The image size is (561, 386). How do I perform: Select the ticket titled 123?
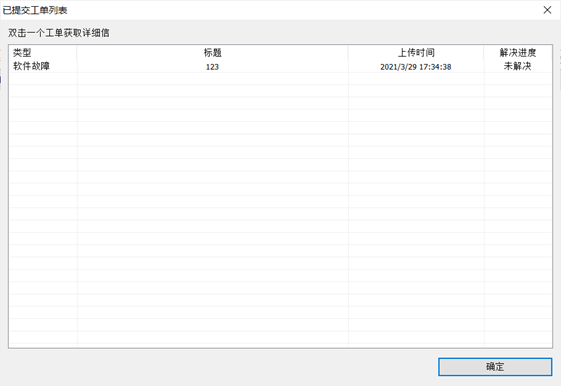(x=212, y=67)
